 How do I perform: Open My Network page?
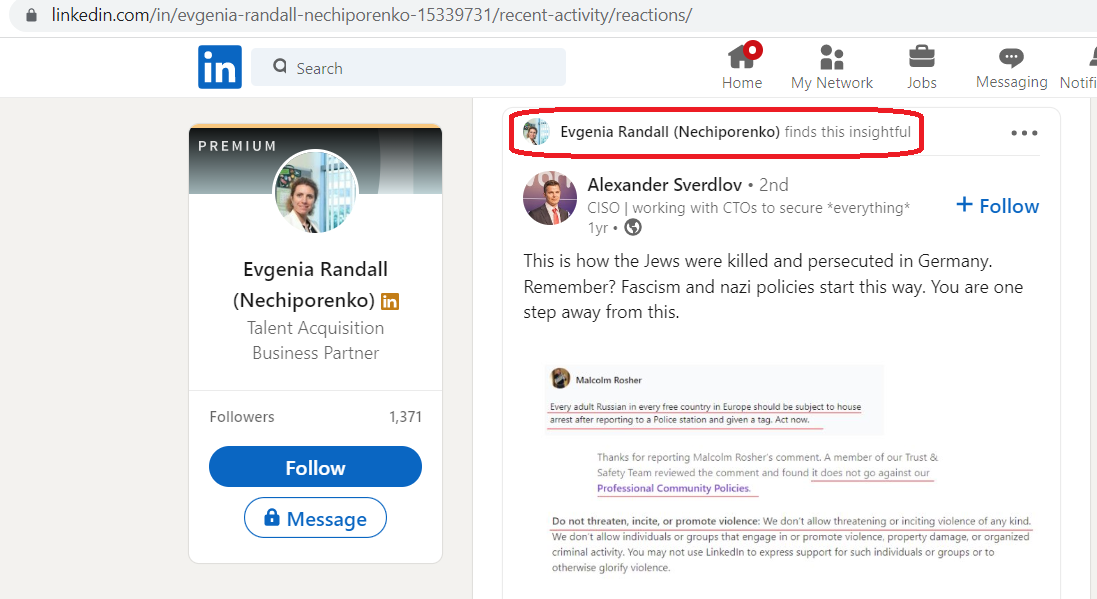click(x=832, y=67)
